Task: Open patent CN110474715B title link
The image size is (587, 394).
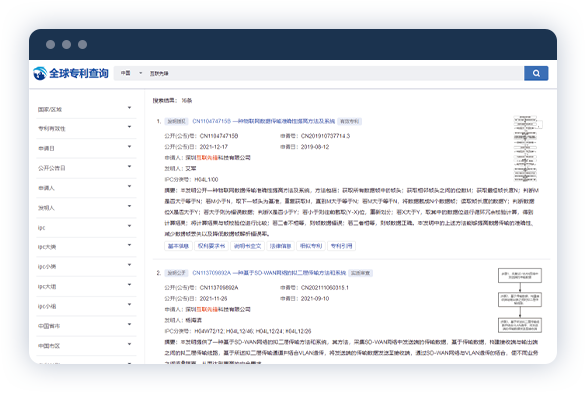Action: [x=264, y=121]
